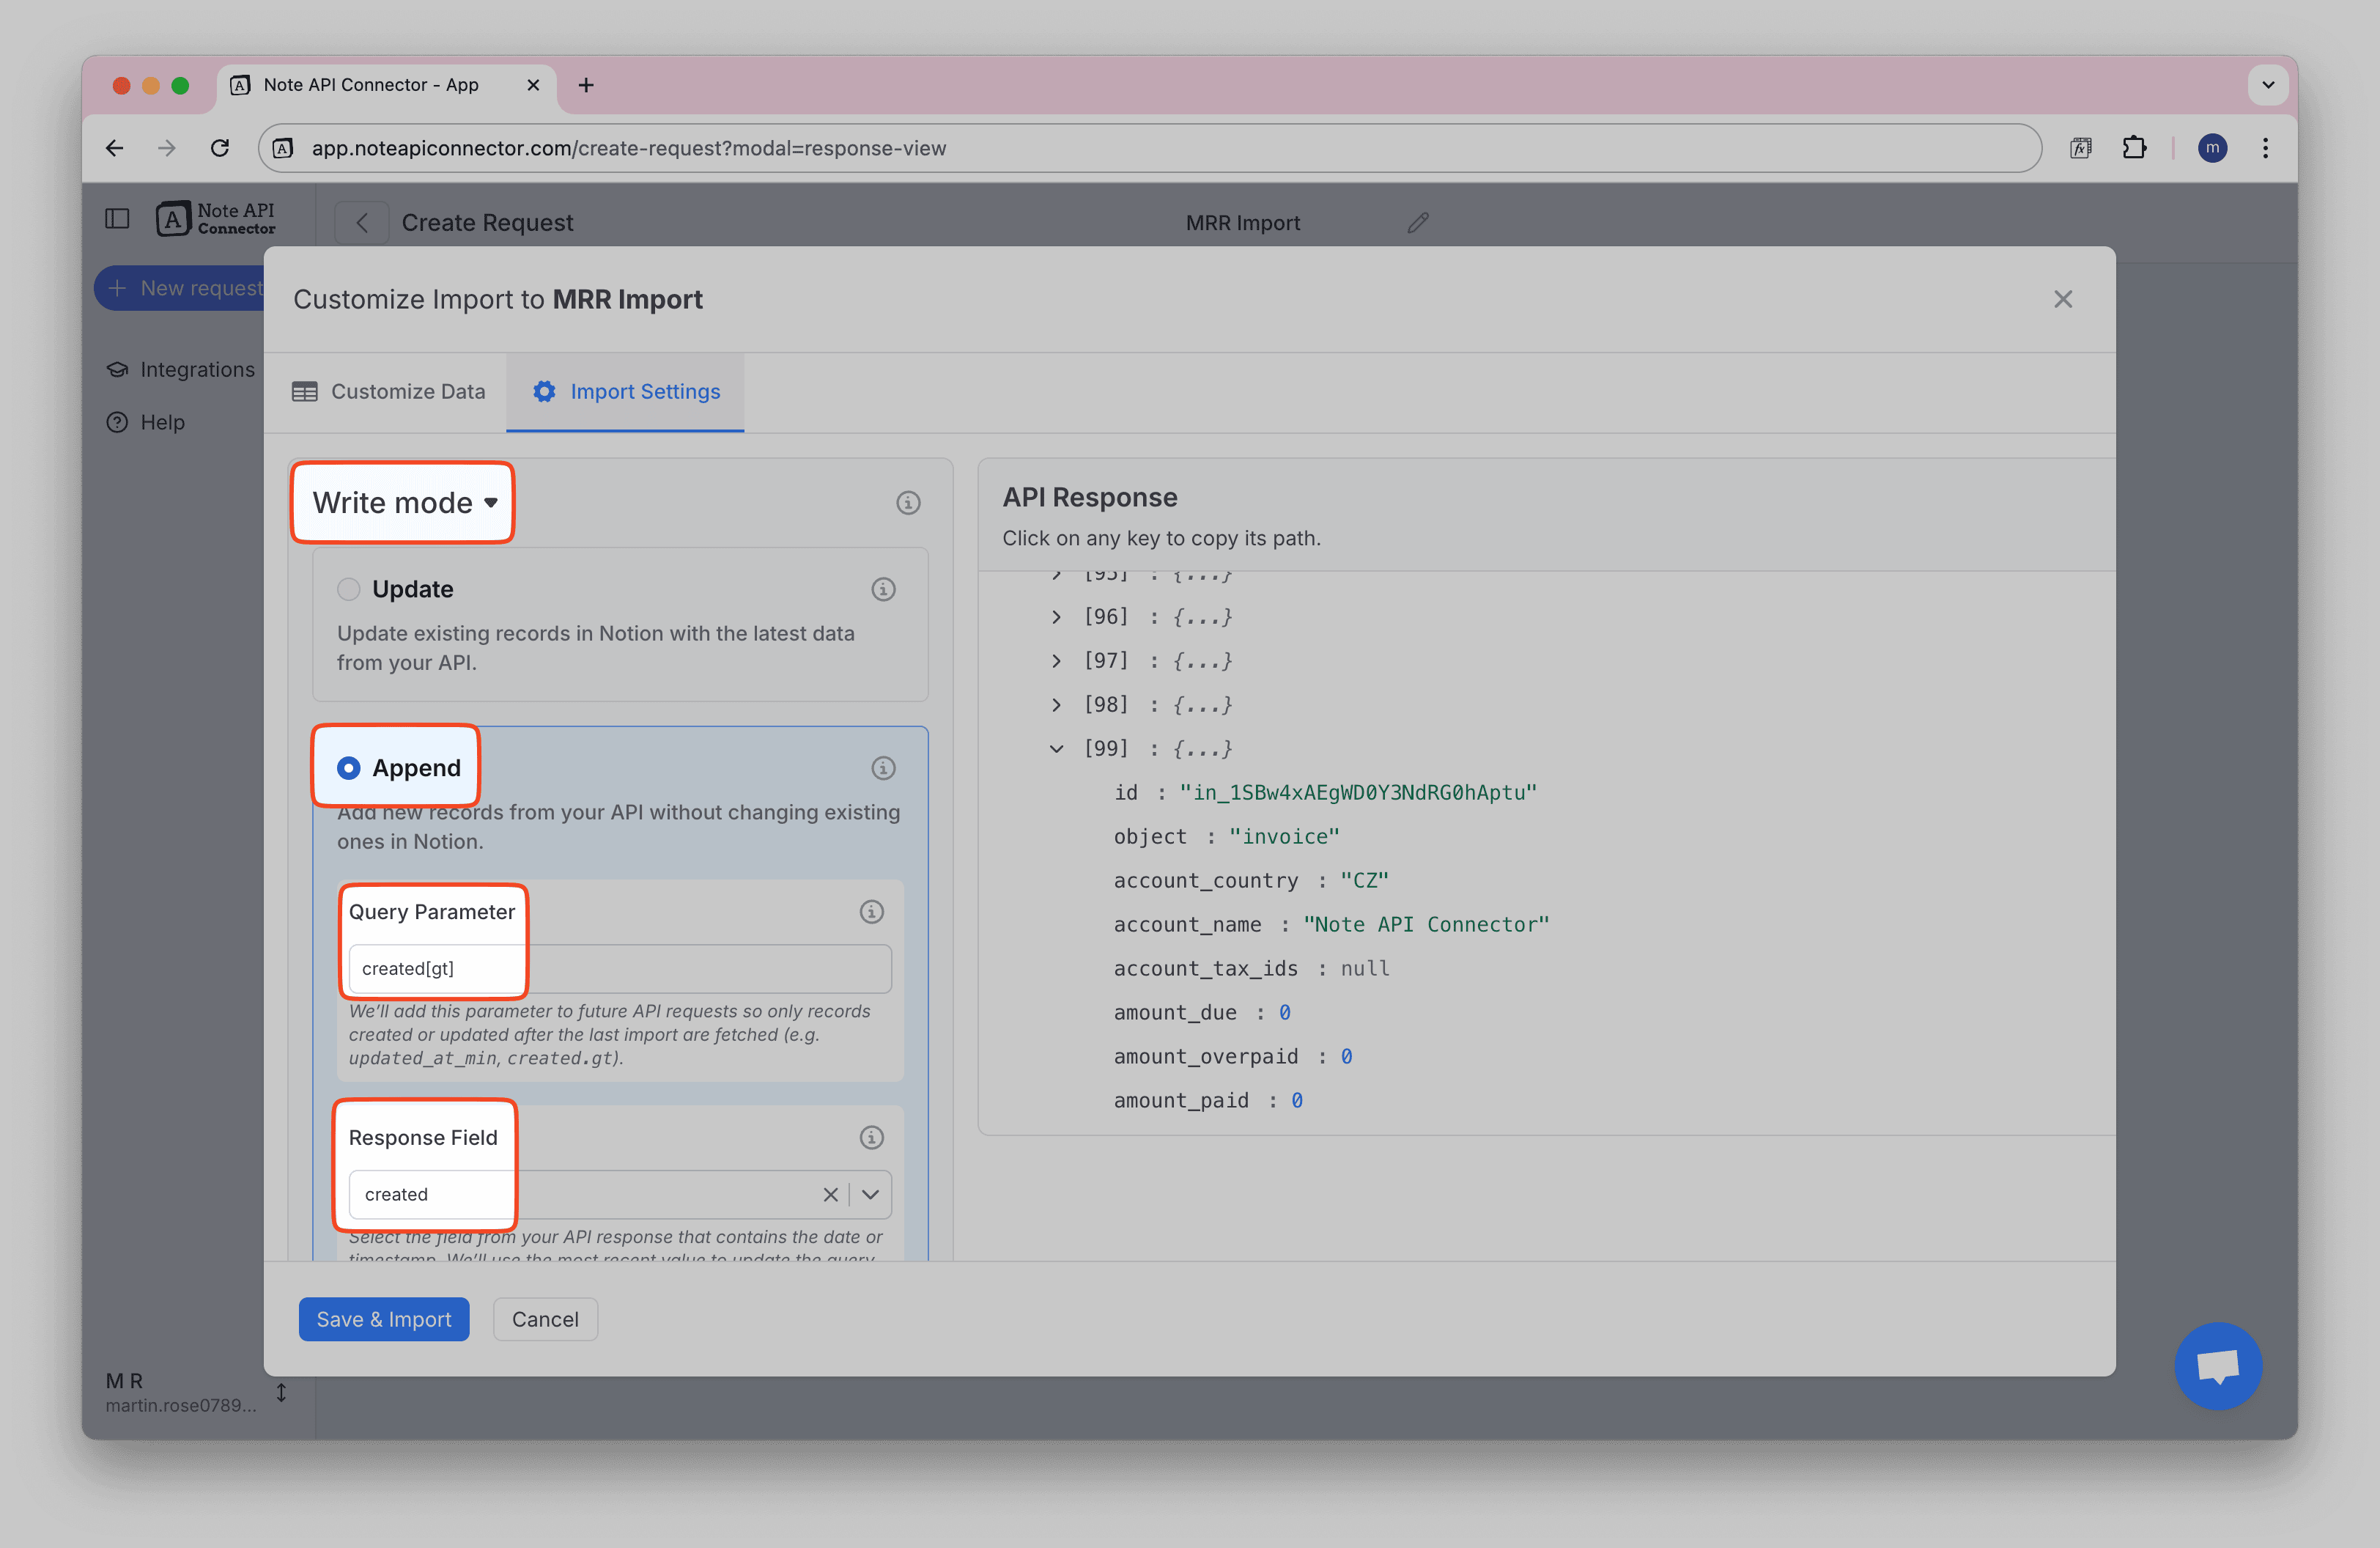
Task: Switch to the Import Settings tab
Action: point(626,392)
